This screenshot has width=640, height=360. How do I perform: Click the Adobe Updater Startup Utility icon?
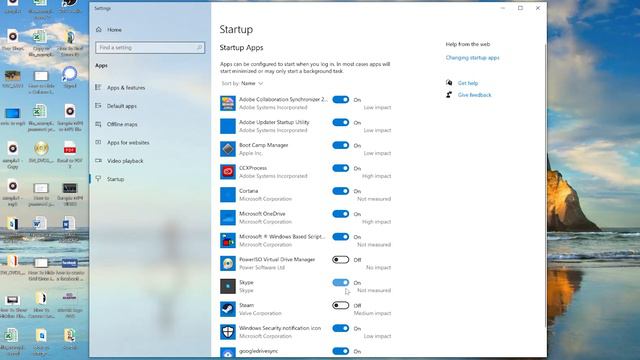pos(228,126)
